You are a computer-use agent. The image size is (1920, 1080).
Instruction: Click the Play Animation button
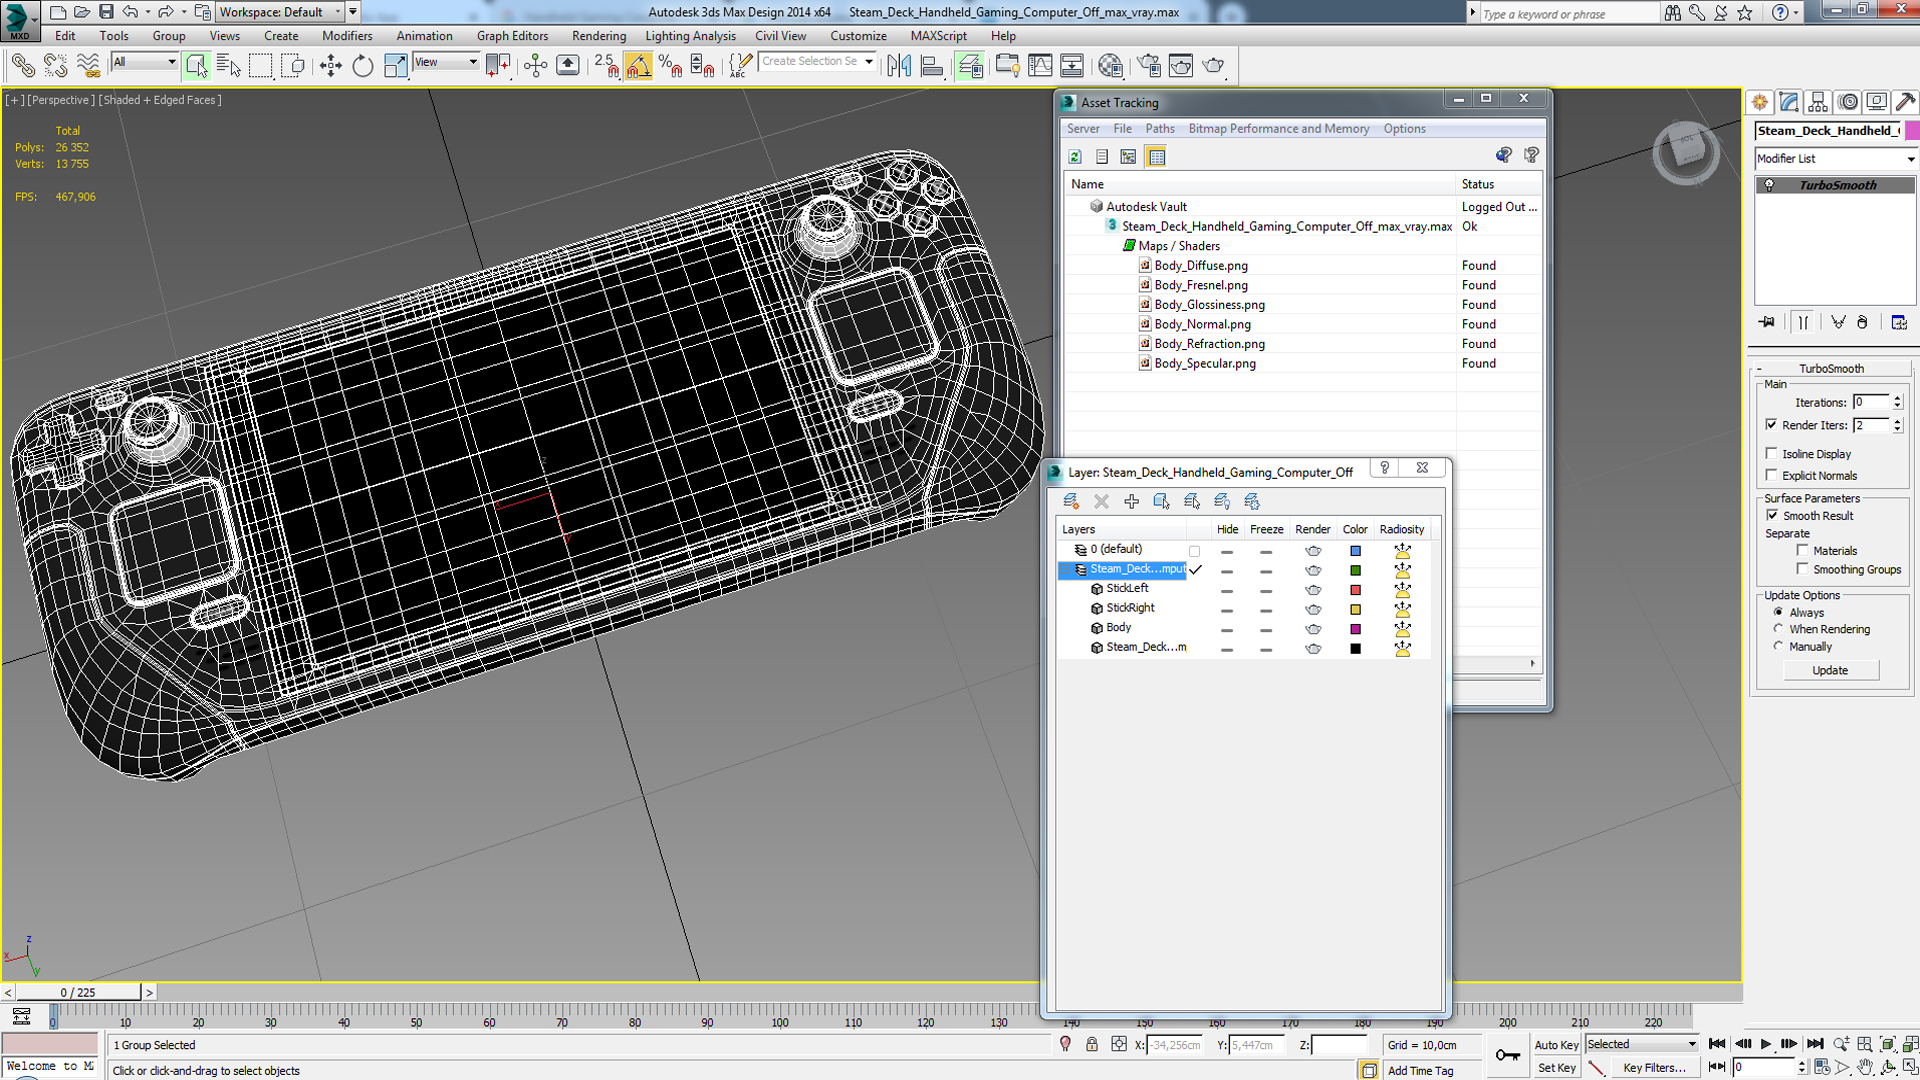[x=1766, y=1044]
